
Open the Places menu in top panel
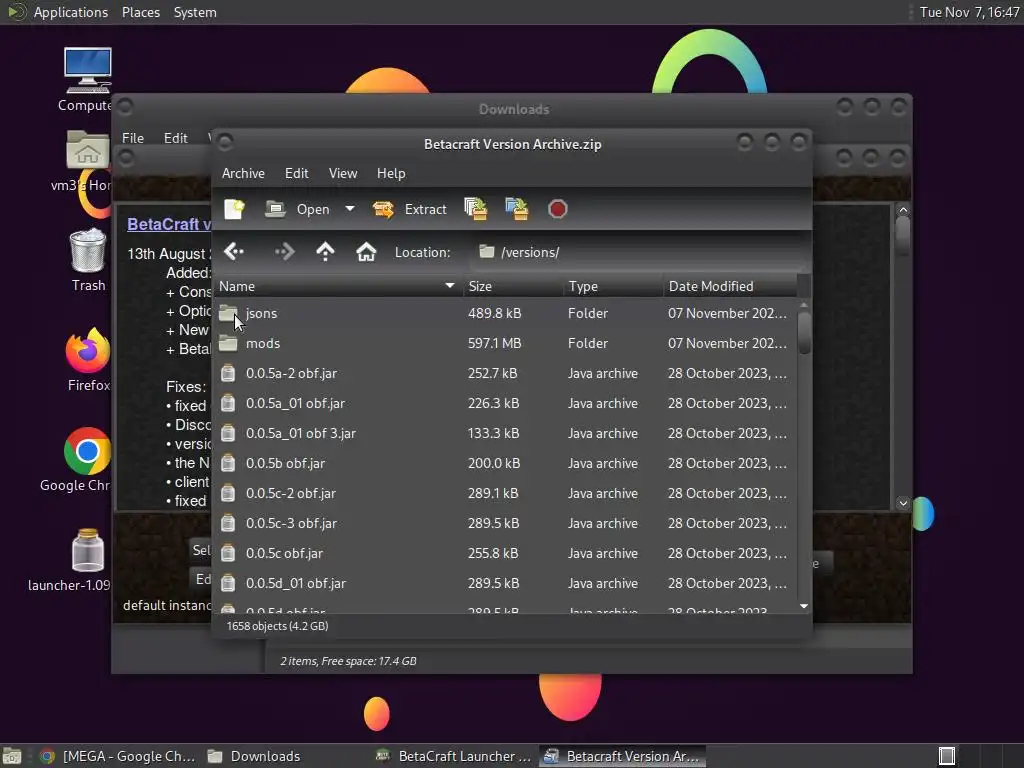point(140,12)
